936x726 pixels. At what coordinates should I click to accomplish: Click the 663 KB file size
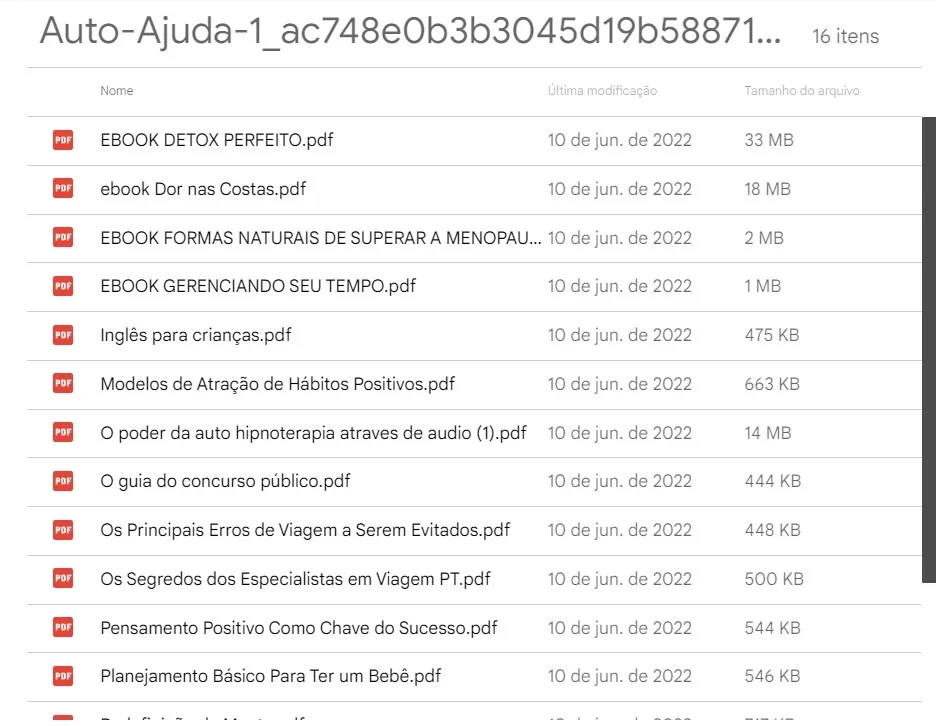click(x=772, y=384)
